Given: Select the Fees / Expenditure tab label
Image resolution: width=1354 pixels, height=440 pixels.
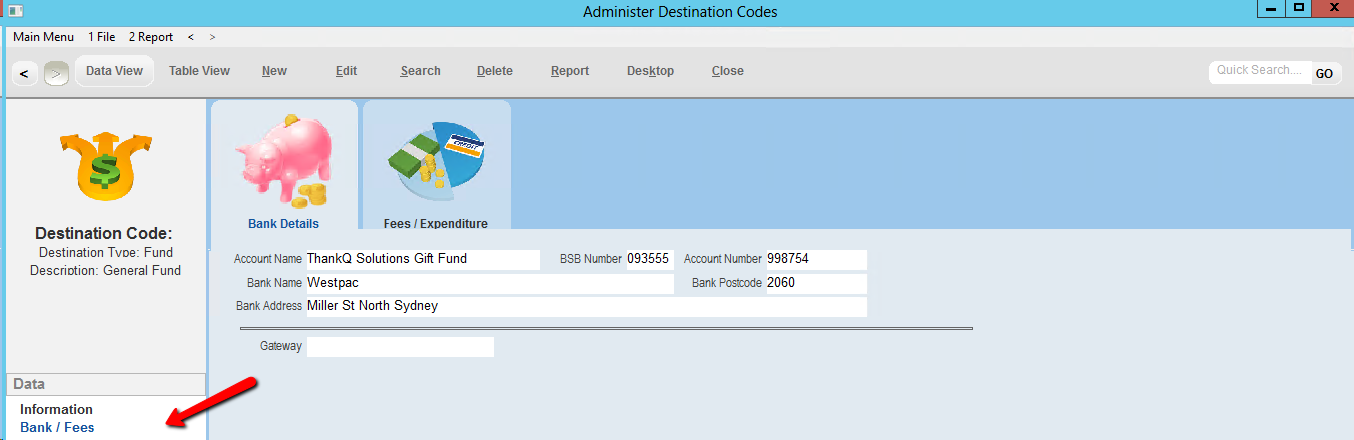Looking at the screenshot, I should pyautogui.click(x=436, y=224).
